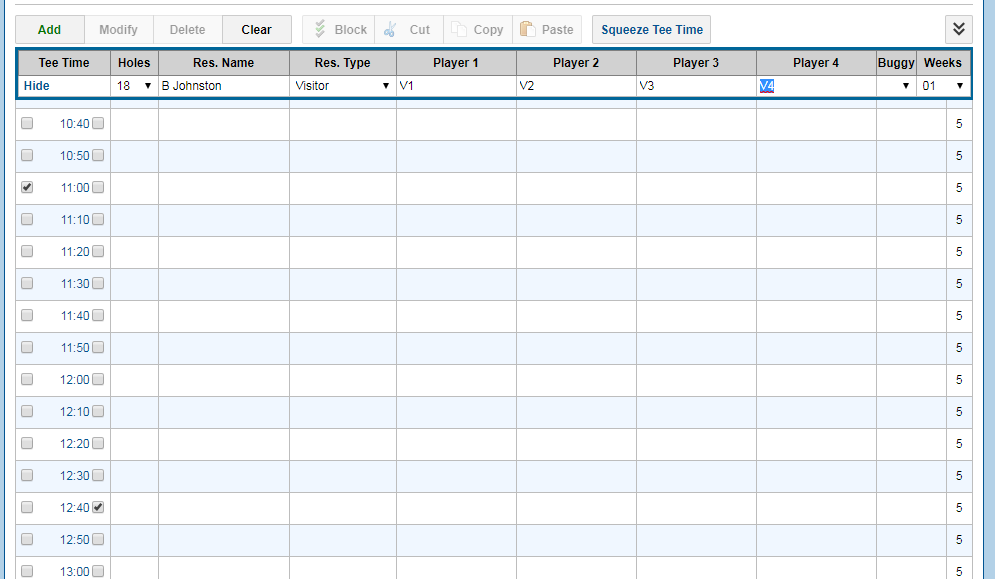Click the Player 1 field containing V1

point(456,86)
